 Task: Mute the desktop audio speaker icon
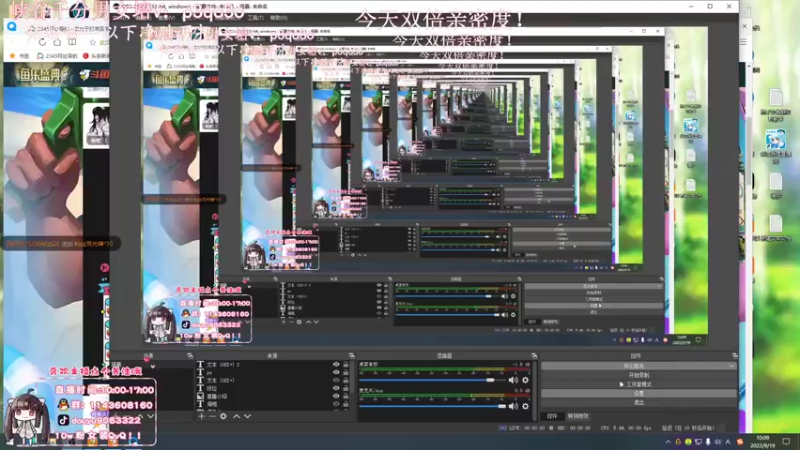pyautogui.click(x=513, y=380)
